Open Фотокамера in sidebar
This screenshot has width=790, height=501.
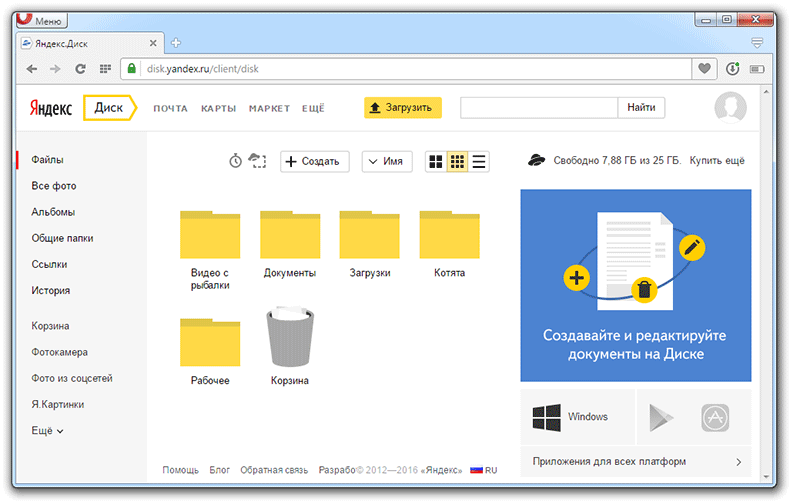[59, 352]
